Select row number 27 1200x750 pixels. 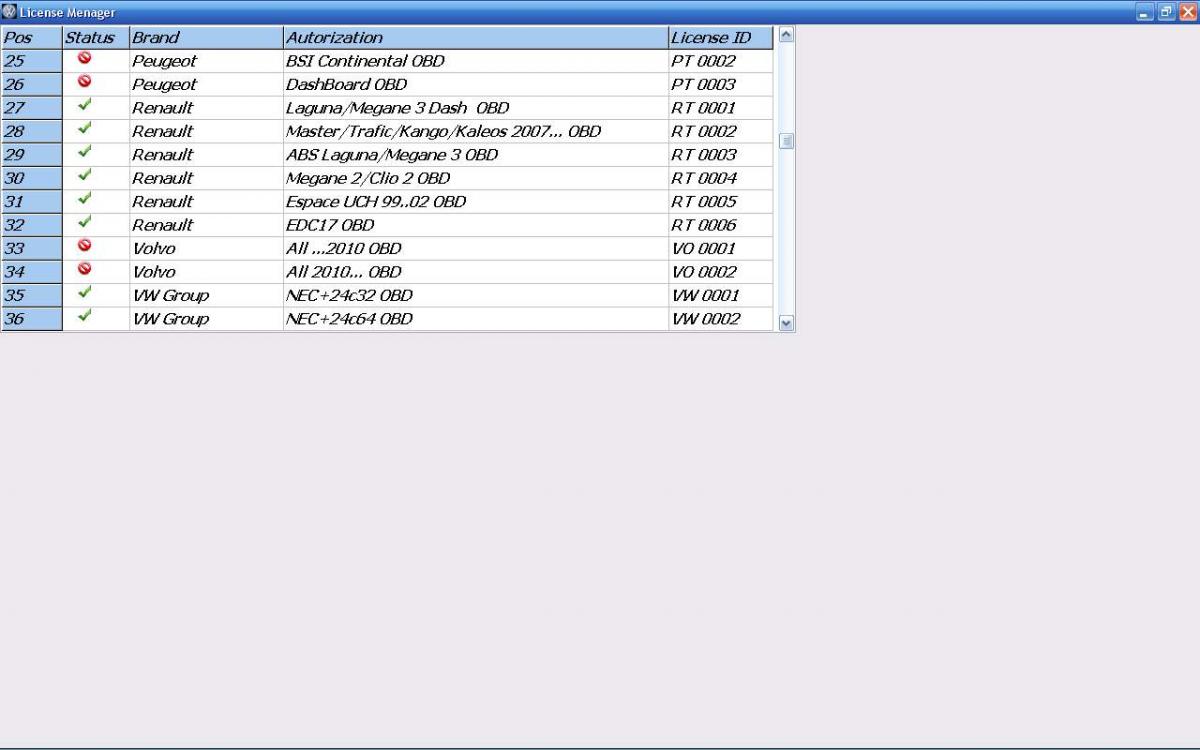pos(32,108)
